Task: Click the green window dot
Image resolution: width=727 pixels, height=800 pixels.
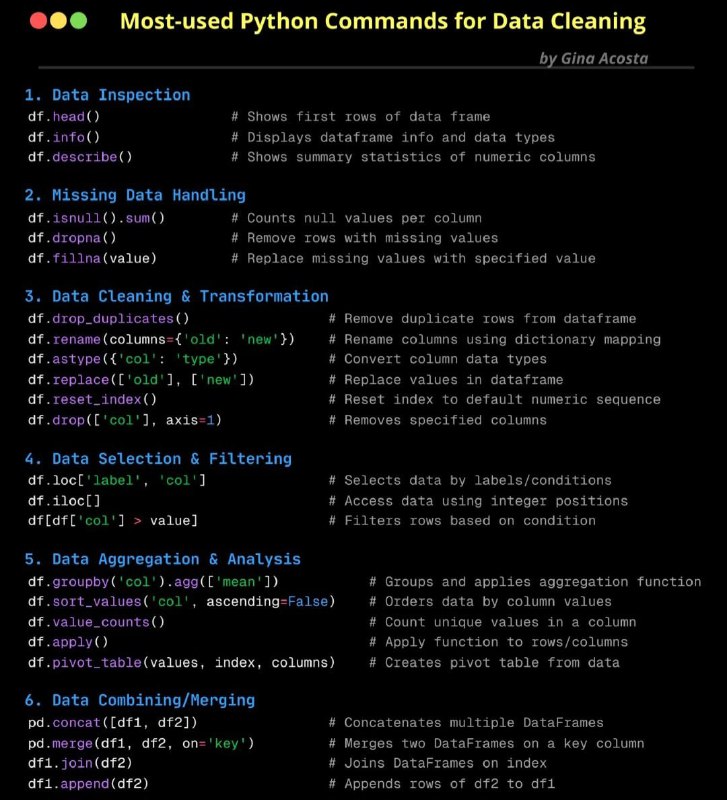Action: tap(78, 21)
